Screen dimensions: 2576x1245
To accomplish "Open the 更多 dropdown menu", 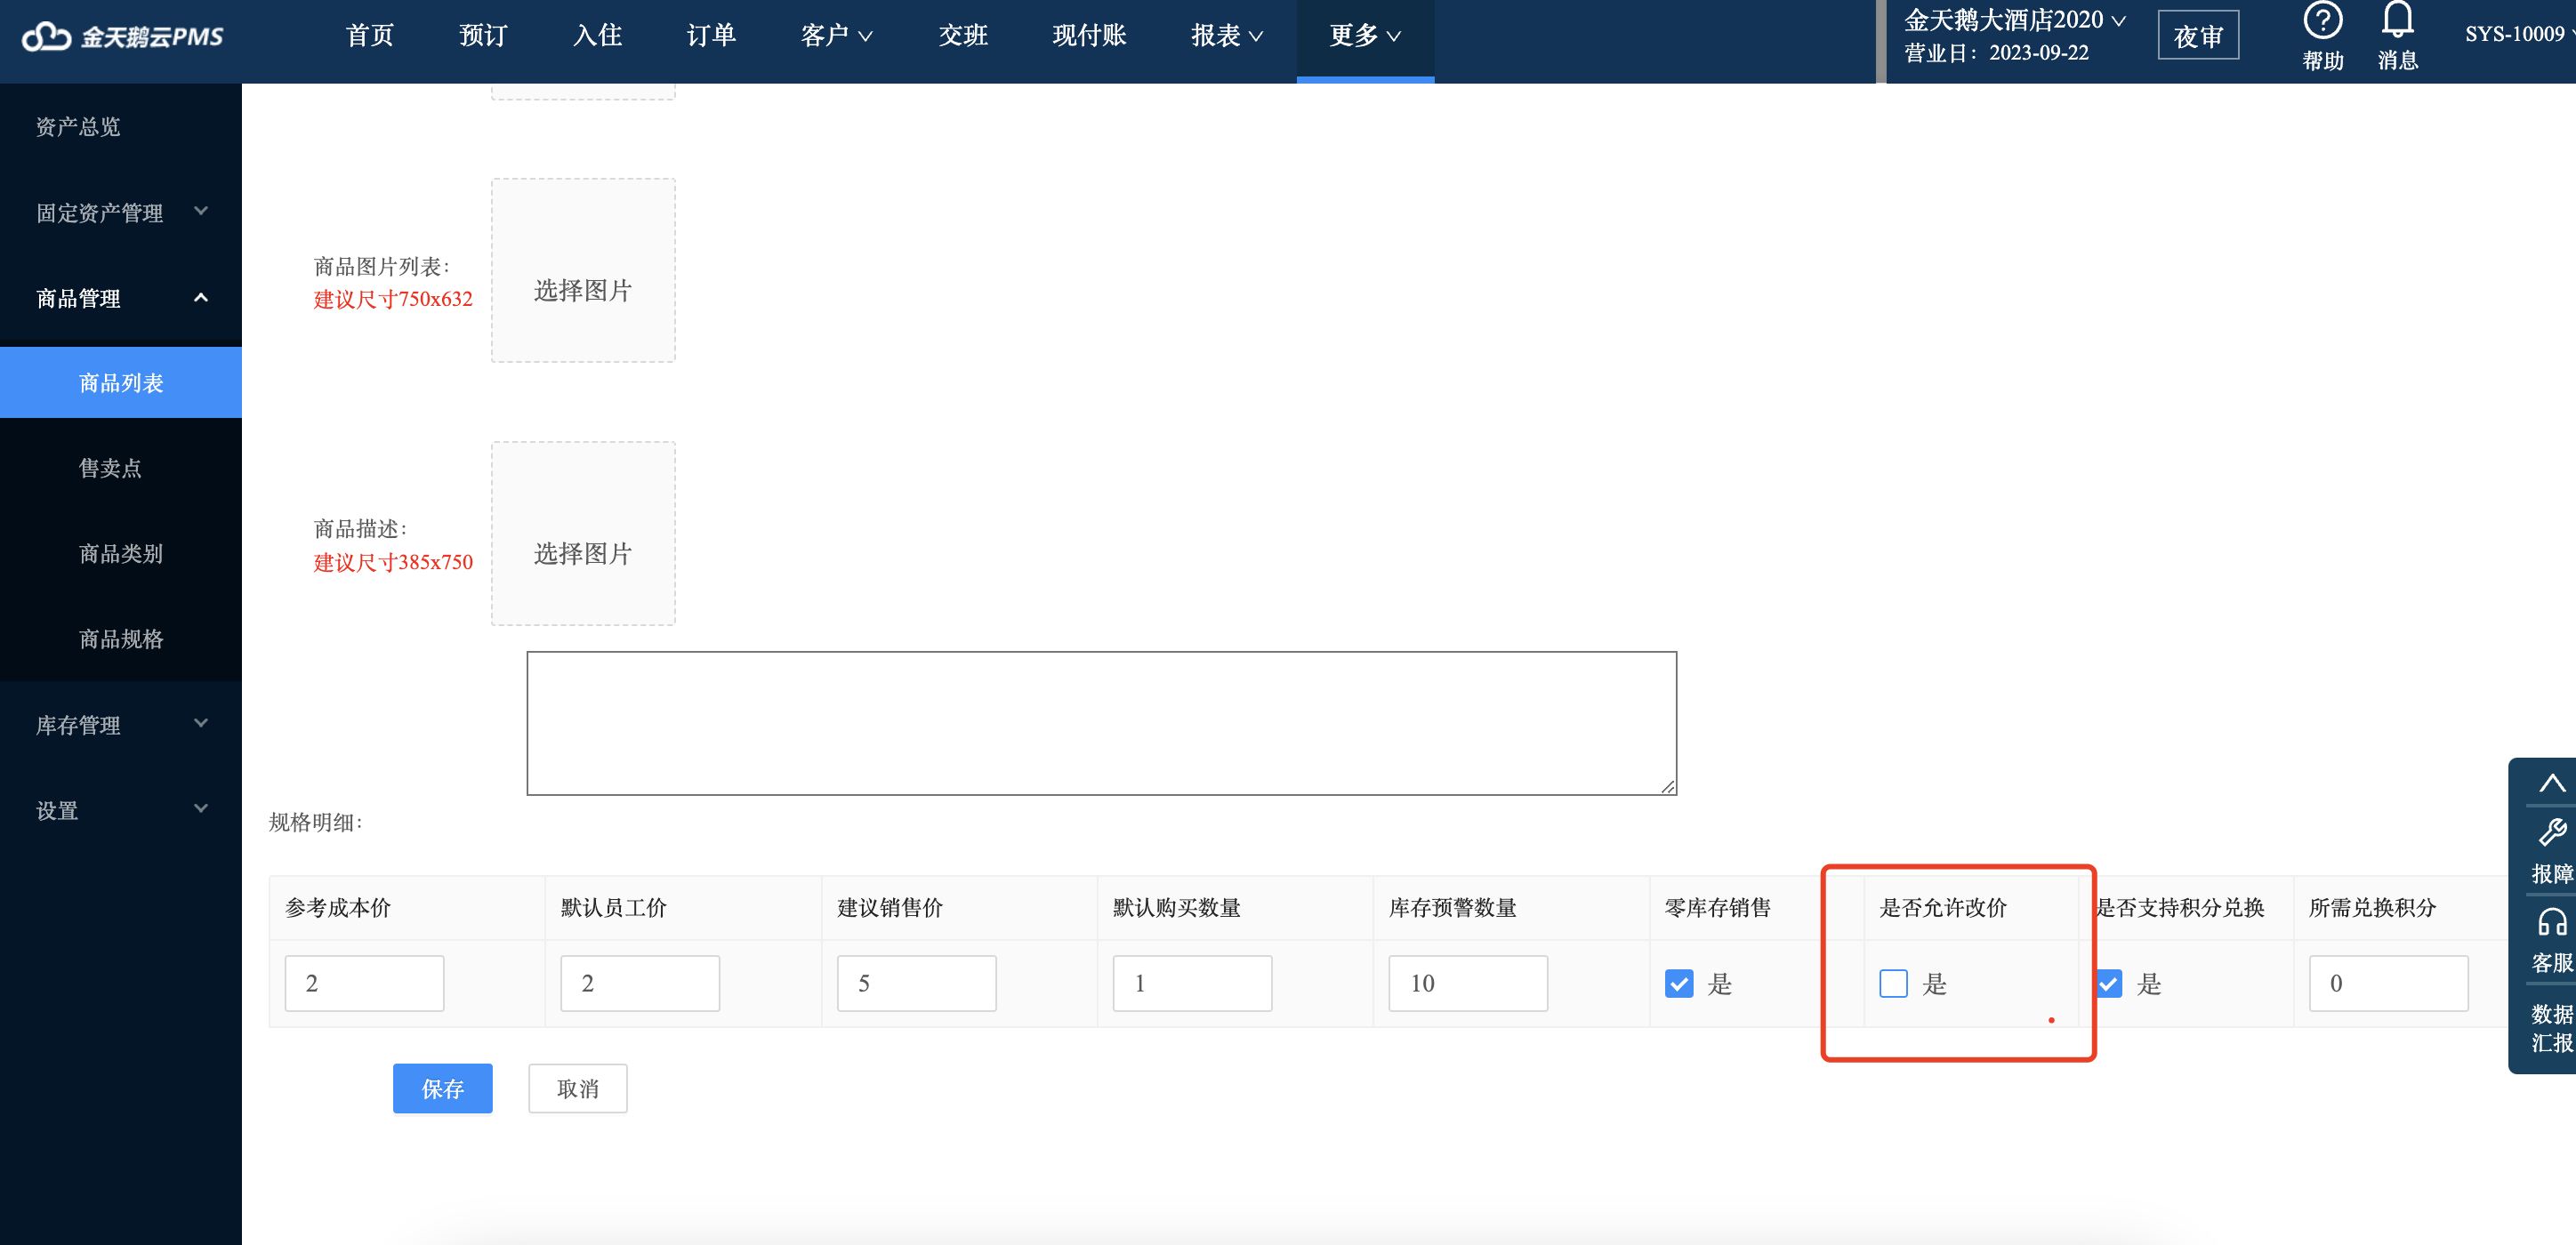I will click(x=1365, y=36).
